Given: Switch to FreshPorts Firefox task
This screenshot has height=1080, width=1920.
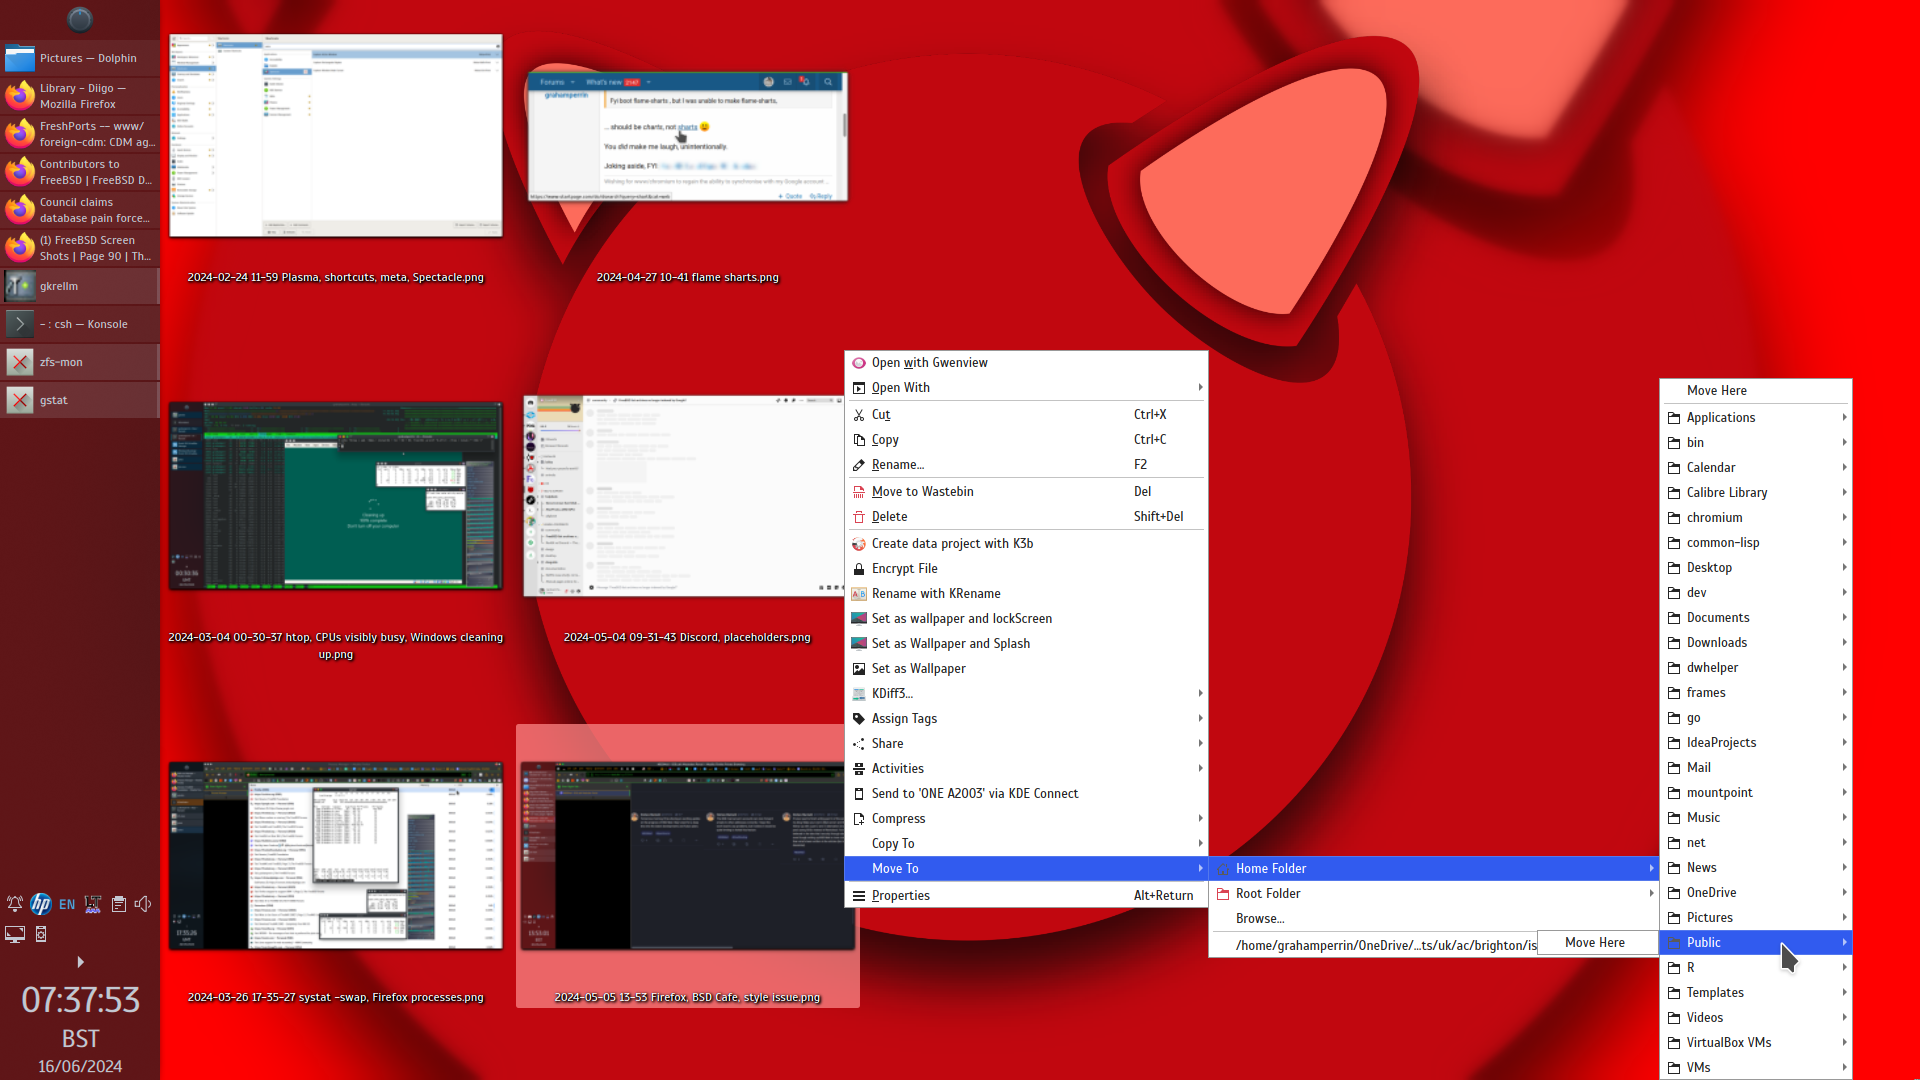Looking at the screenshot, I should point(80,134).
